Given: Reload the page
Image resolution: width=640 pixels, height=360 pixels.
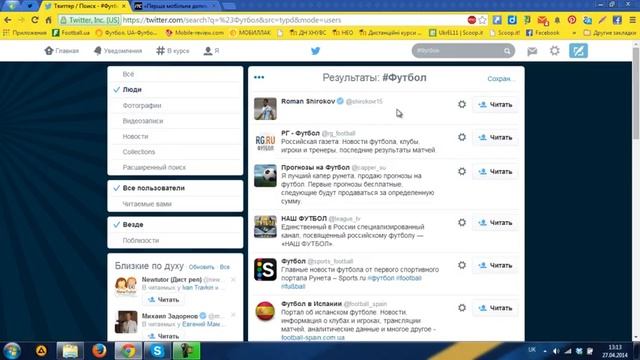Looking at the screenshot, I should pyautogui.click(x=35, y=20).
